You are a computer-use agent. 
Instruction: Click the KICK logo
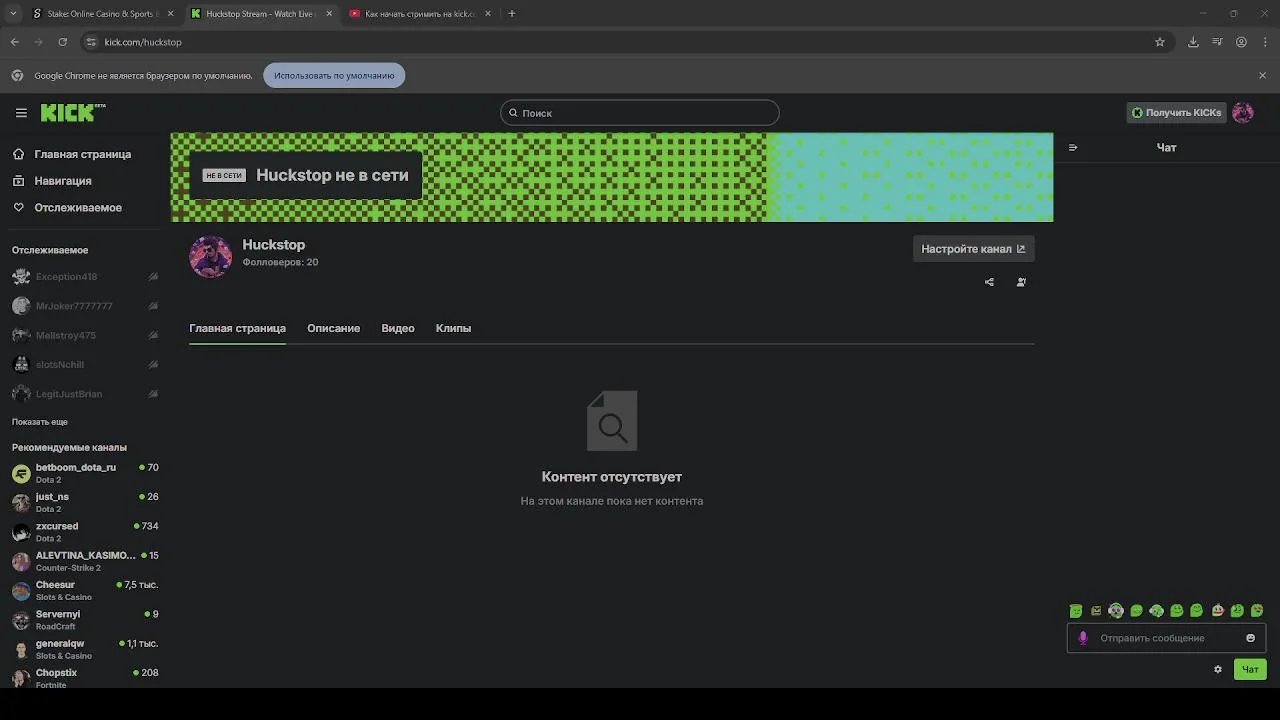(x=73, y=113)
